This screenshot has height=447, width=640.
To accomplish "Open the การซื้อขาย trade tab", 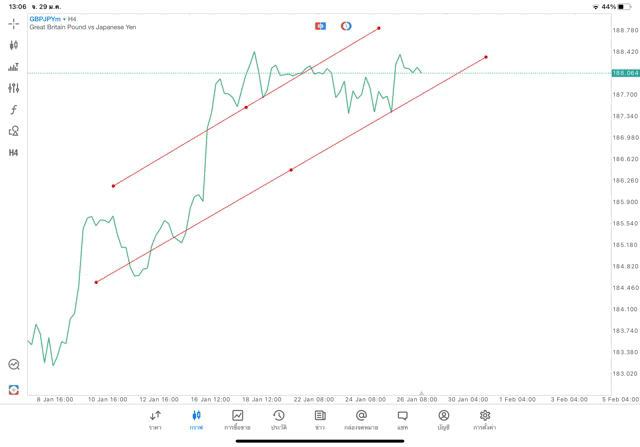I will 237,419.
